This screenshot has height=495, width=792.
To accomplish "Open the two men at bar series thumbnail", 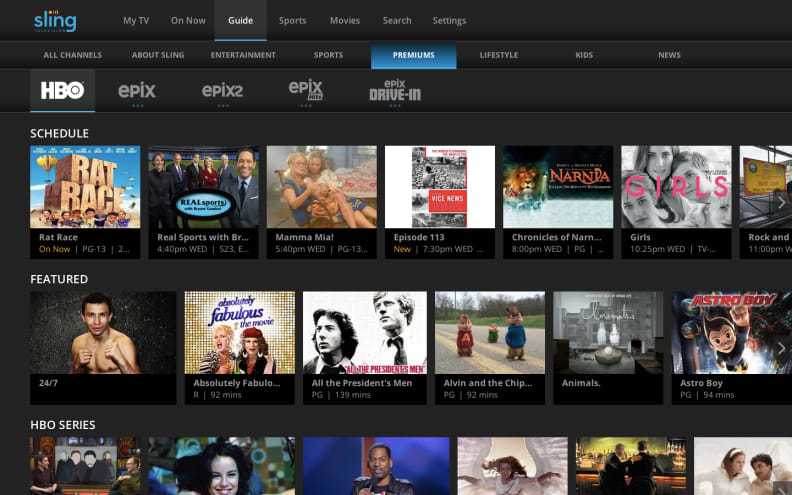I will [x=631, y=466].
